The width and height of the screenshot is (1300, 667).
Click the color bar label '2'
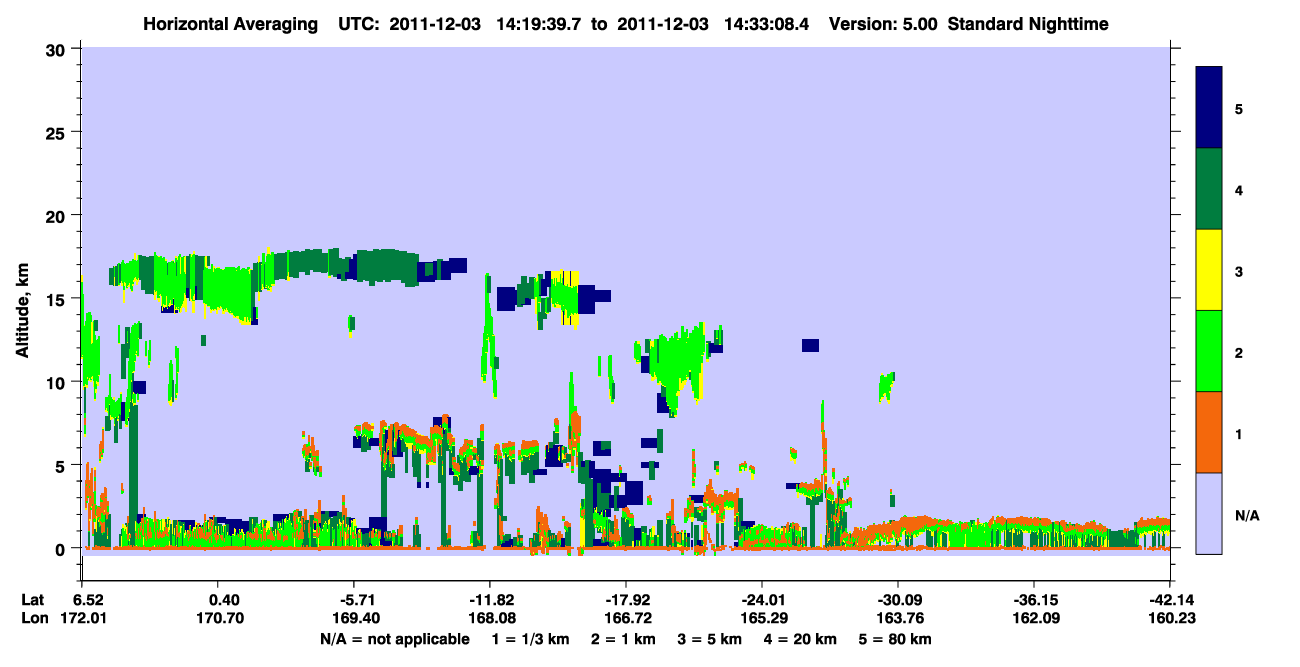pos(1239,353)
